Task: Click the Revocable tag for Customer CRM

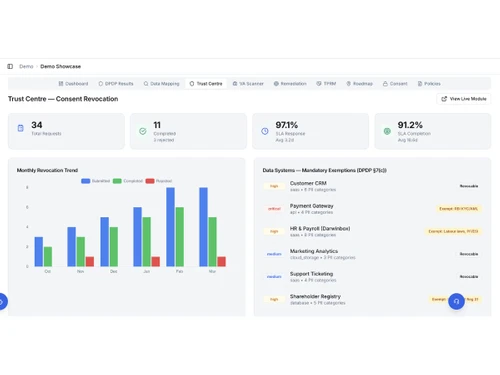Action: point(469,186)
